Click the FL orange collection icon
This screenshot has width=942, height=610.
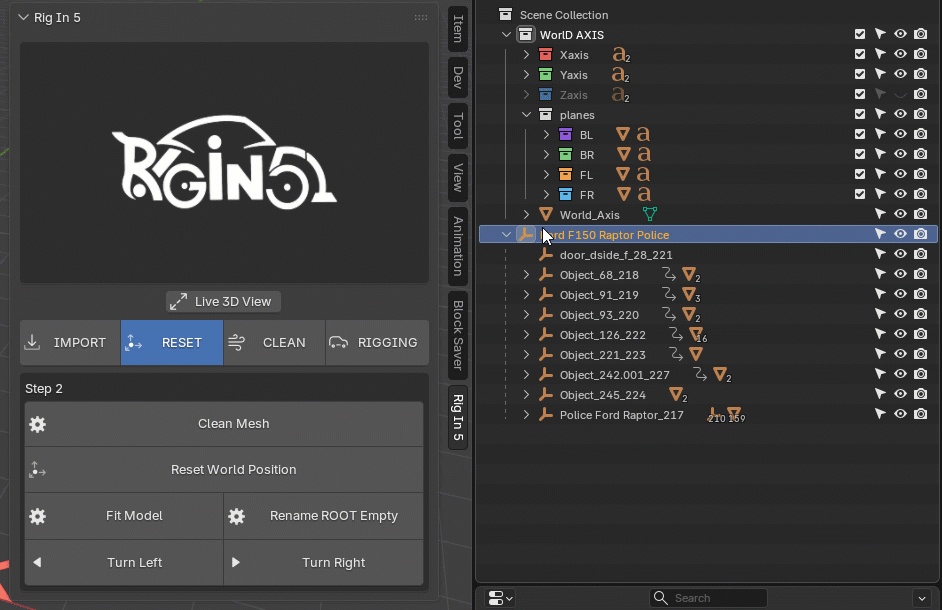pyautogui.click(x=565, y=174)
